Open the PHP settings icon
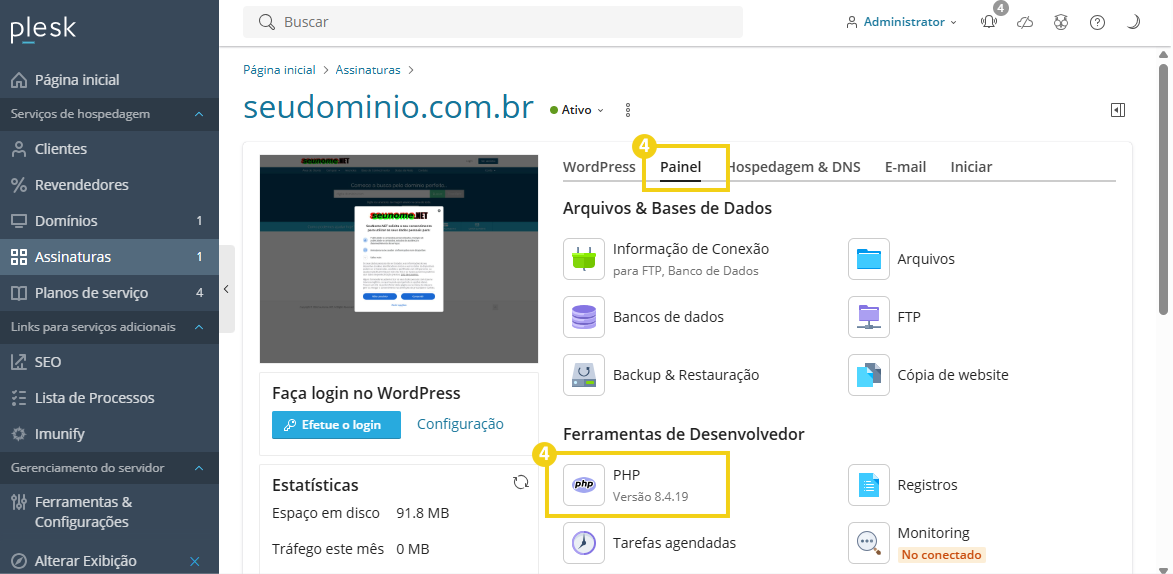 [584, 485]
